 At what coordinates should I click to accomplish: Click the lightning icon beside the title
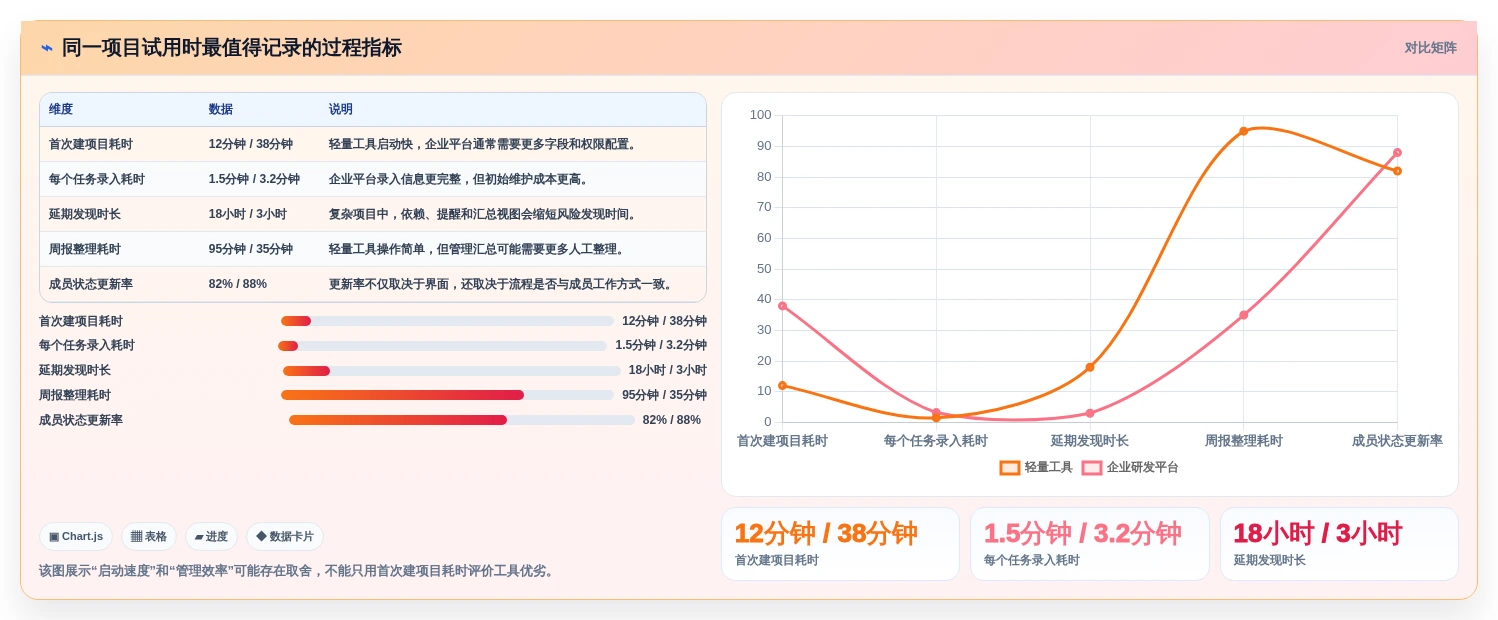coord(47,48)
